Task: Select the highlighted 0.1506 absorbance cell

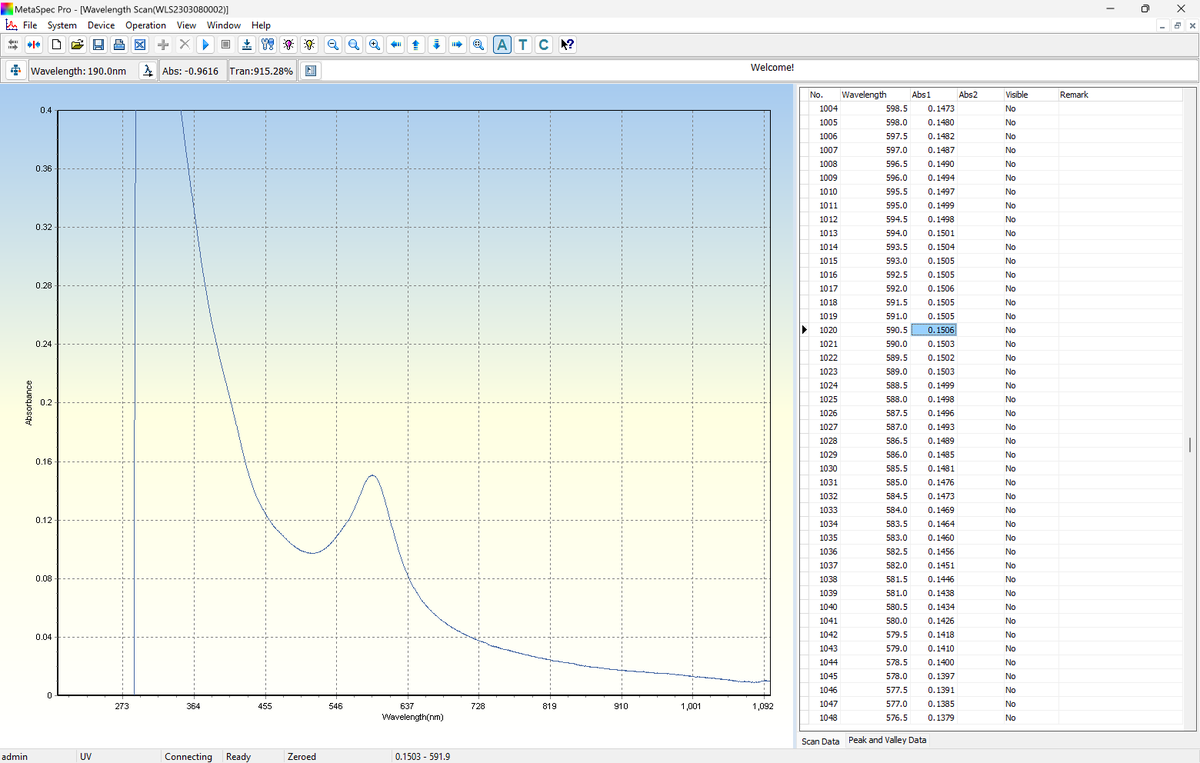Action: (933, 330)
